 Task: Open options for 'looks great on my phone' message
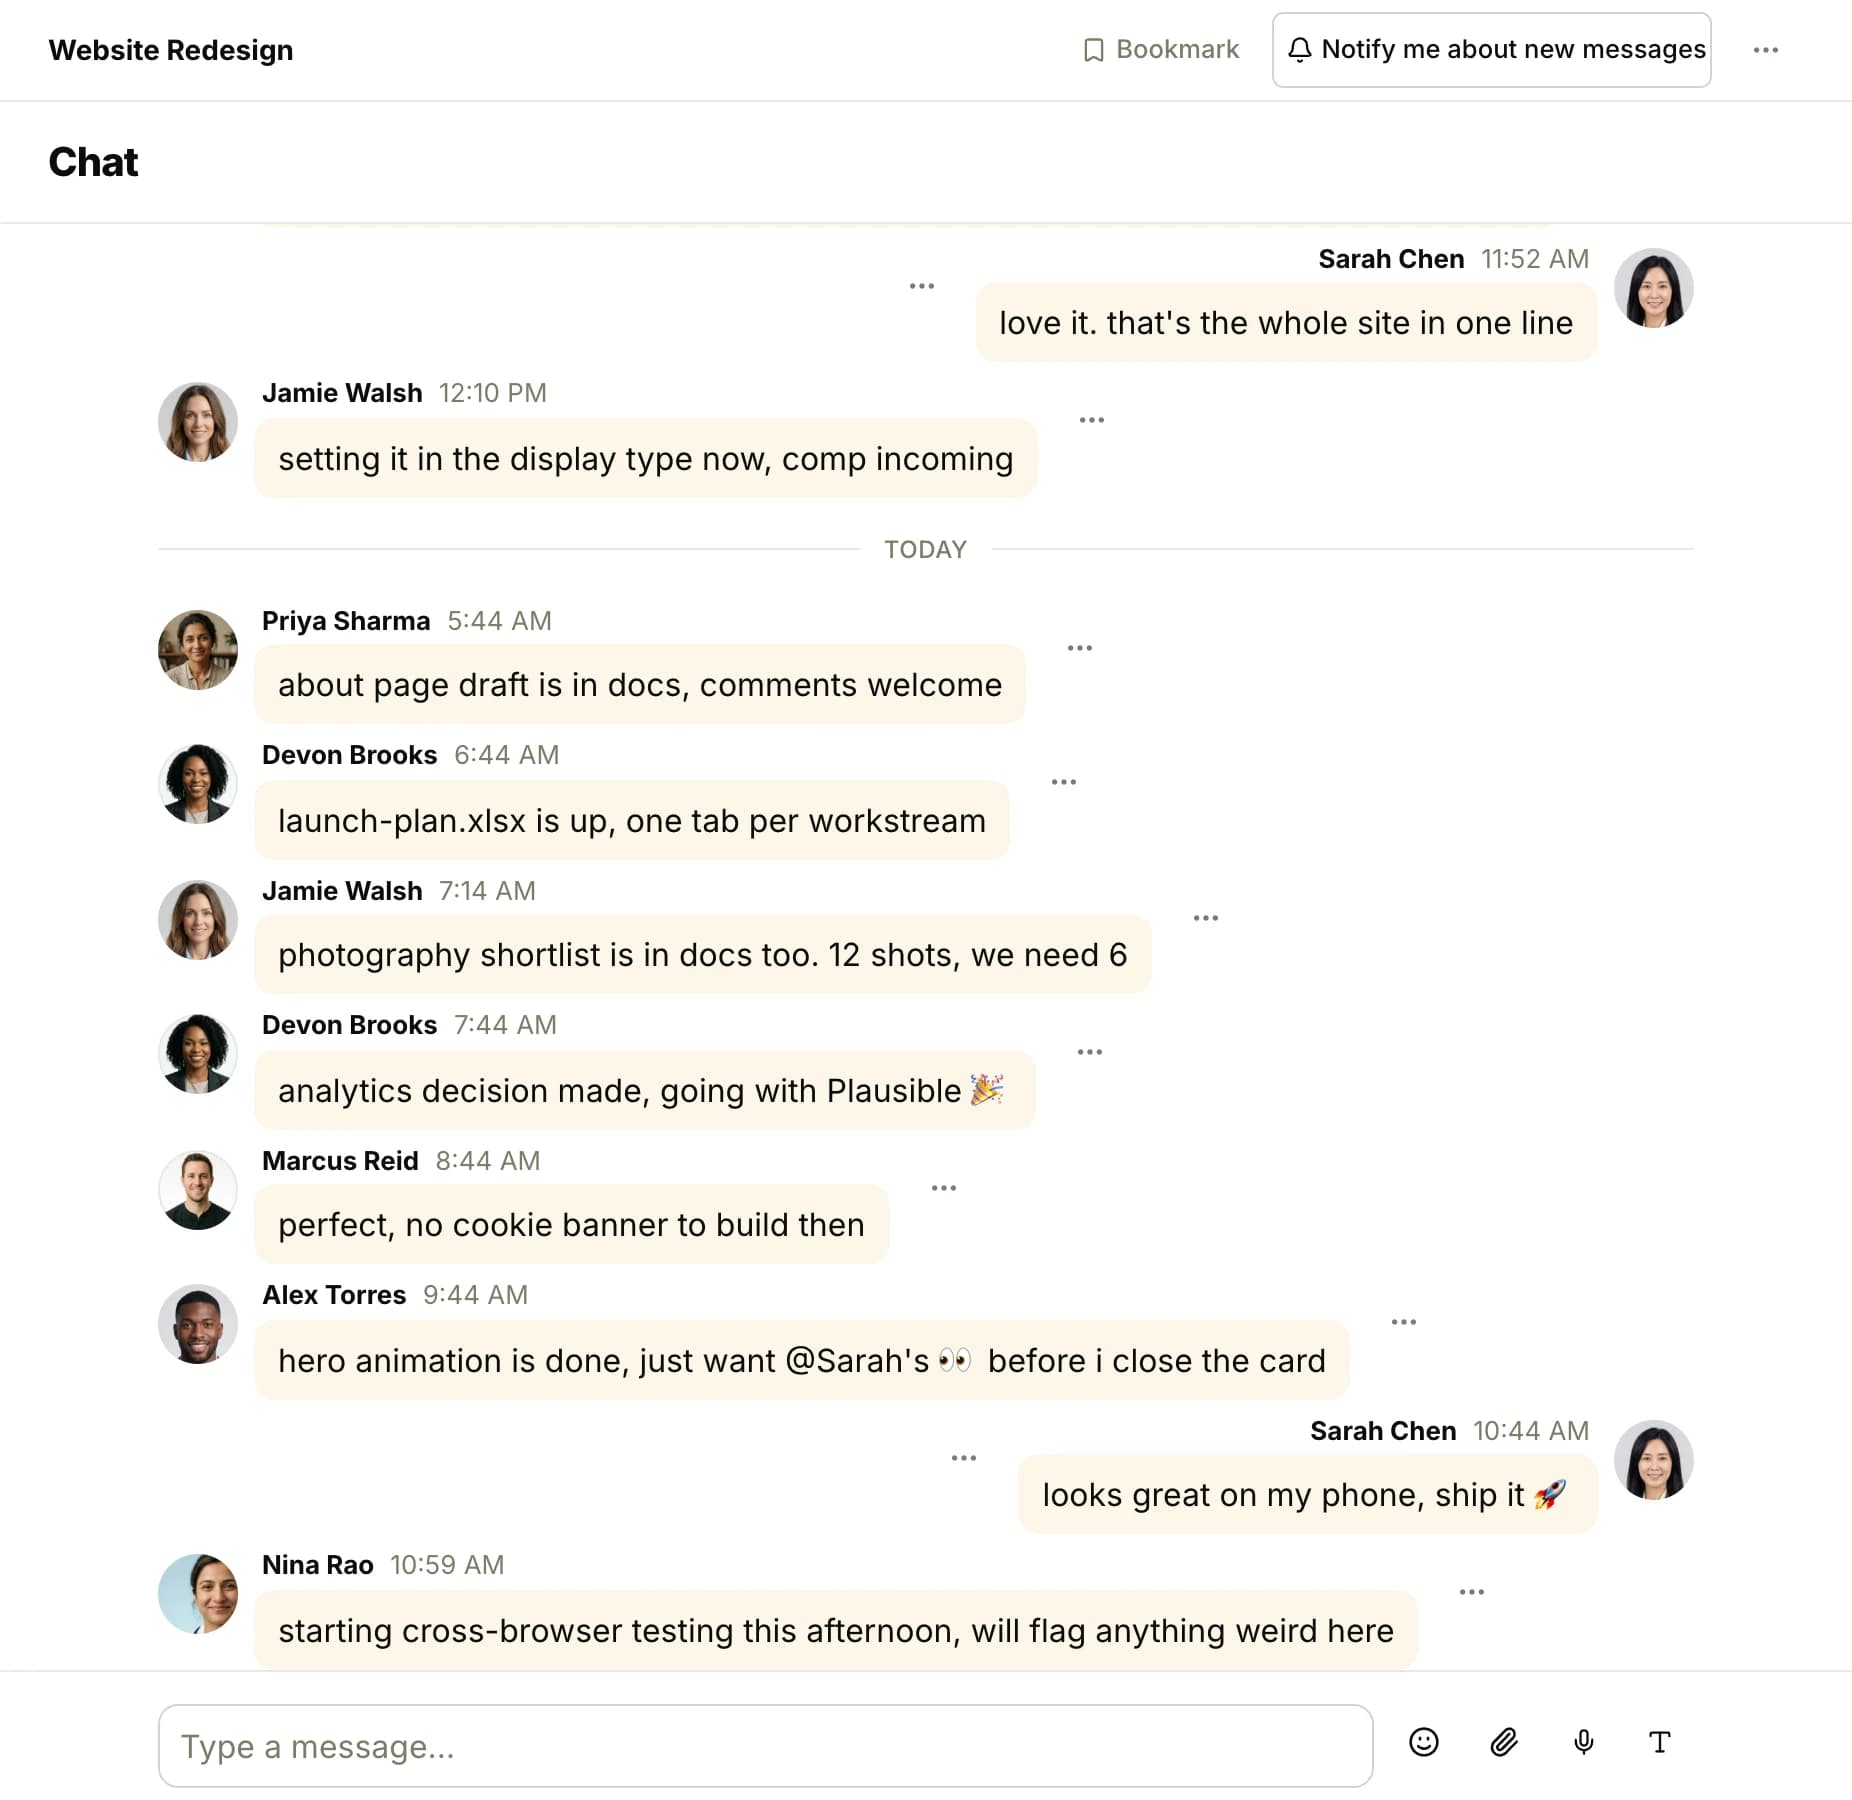[x=964, y=1458]
